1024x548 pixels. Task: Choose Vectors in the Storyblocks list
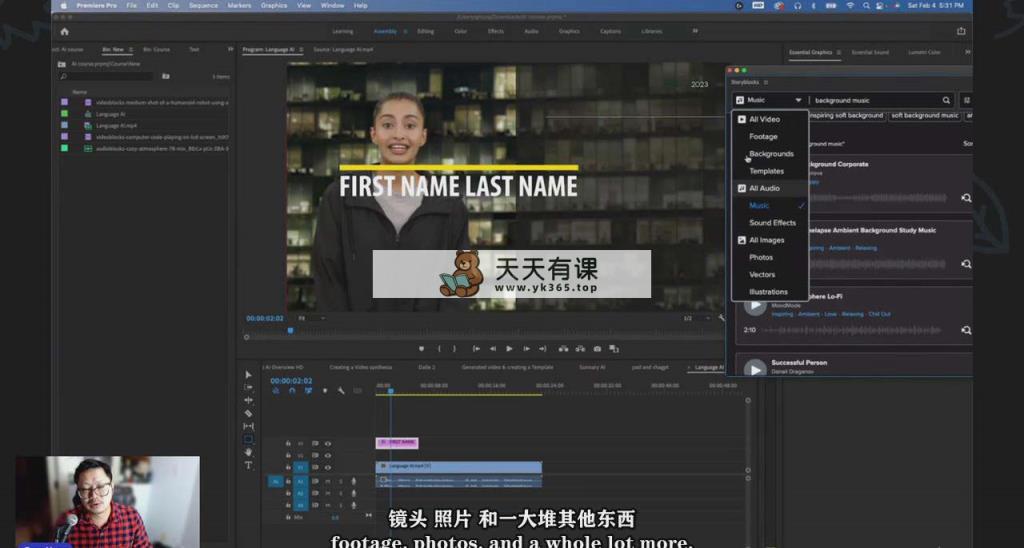point(762,274)
